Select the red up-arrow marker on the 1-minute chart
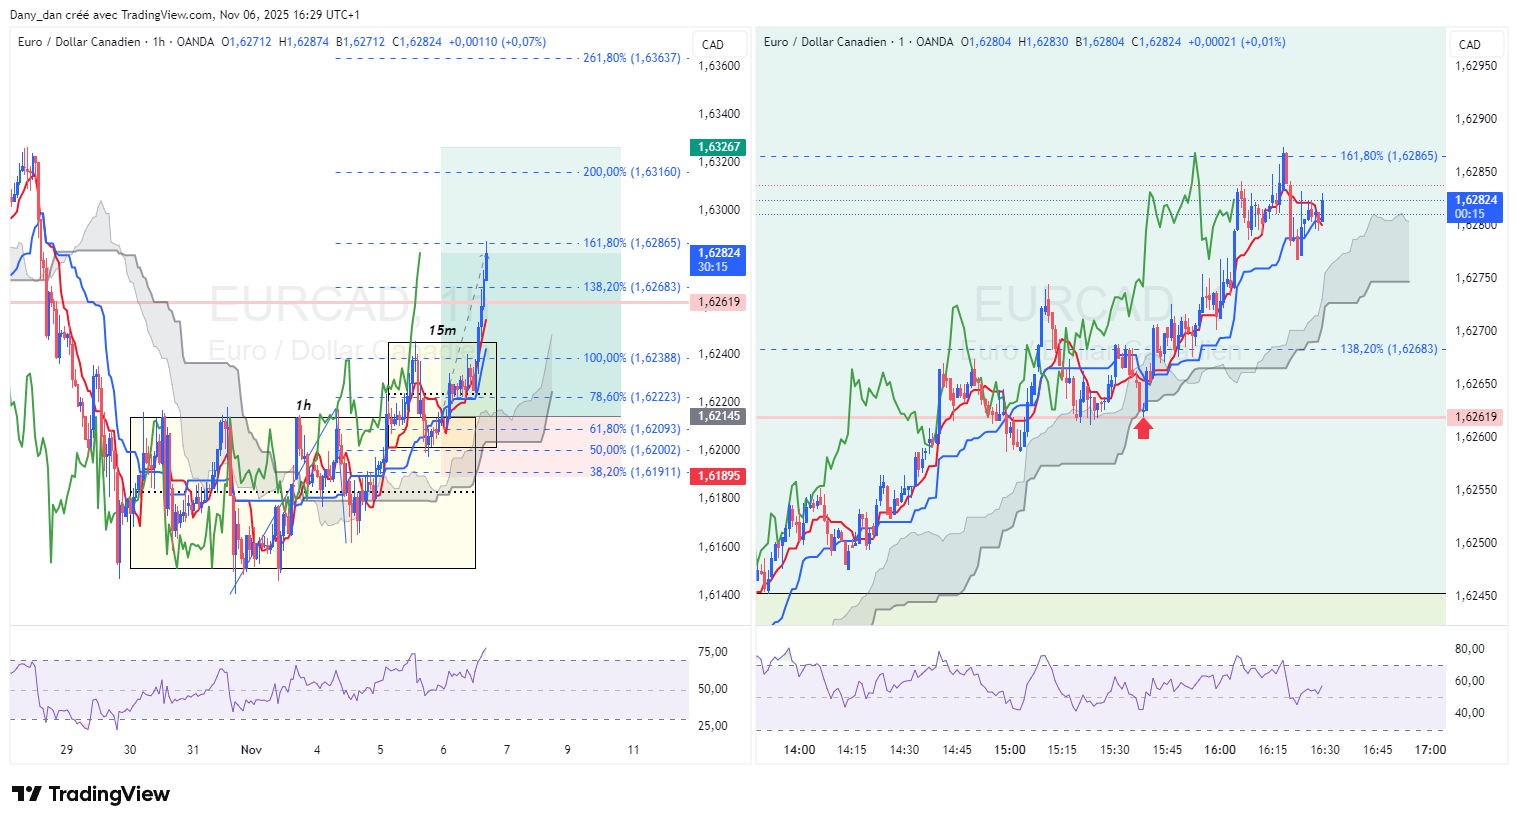Viewport: 1518px width, 824px height. point(1144,429)
